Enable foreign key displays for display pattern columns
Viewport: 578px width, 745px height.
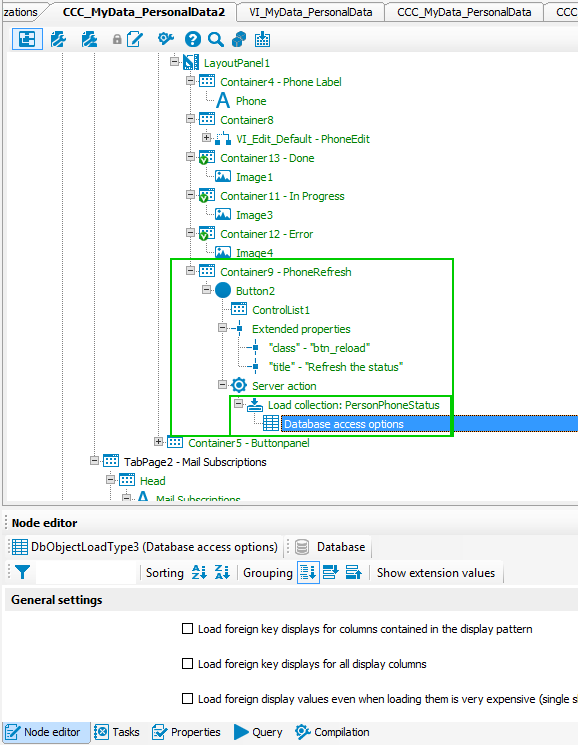[188, 629]
